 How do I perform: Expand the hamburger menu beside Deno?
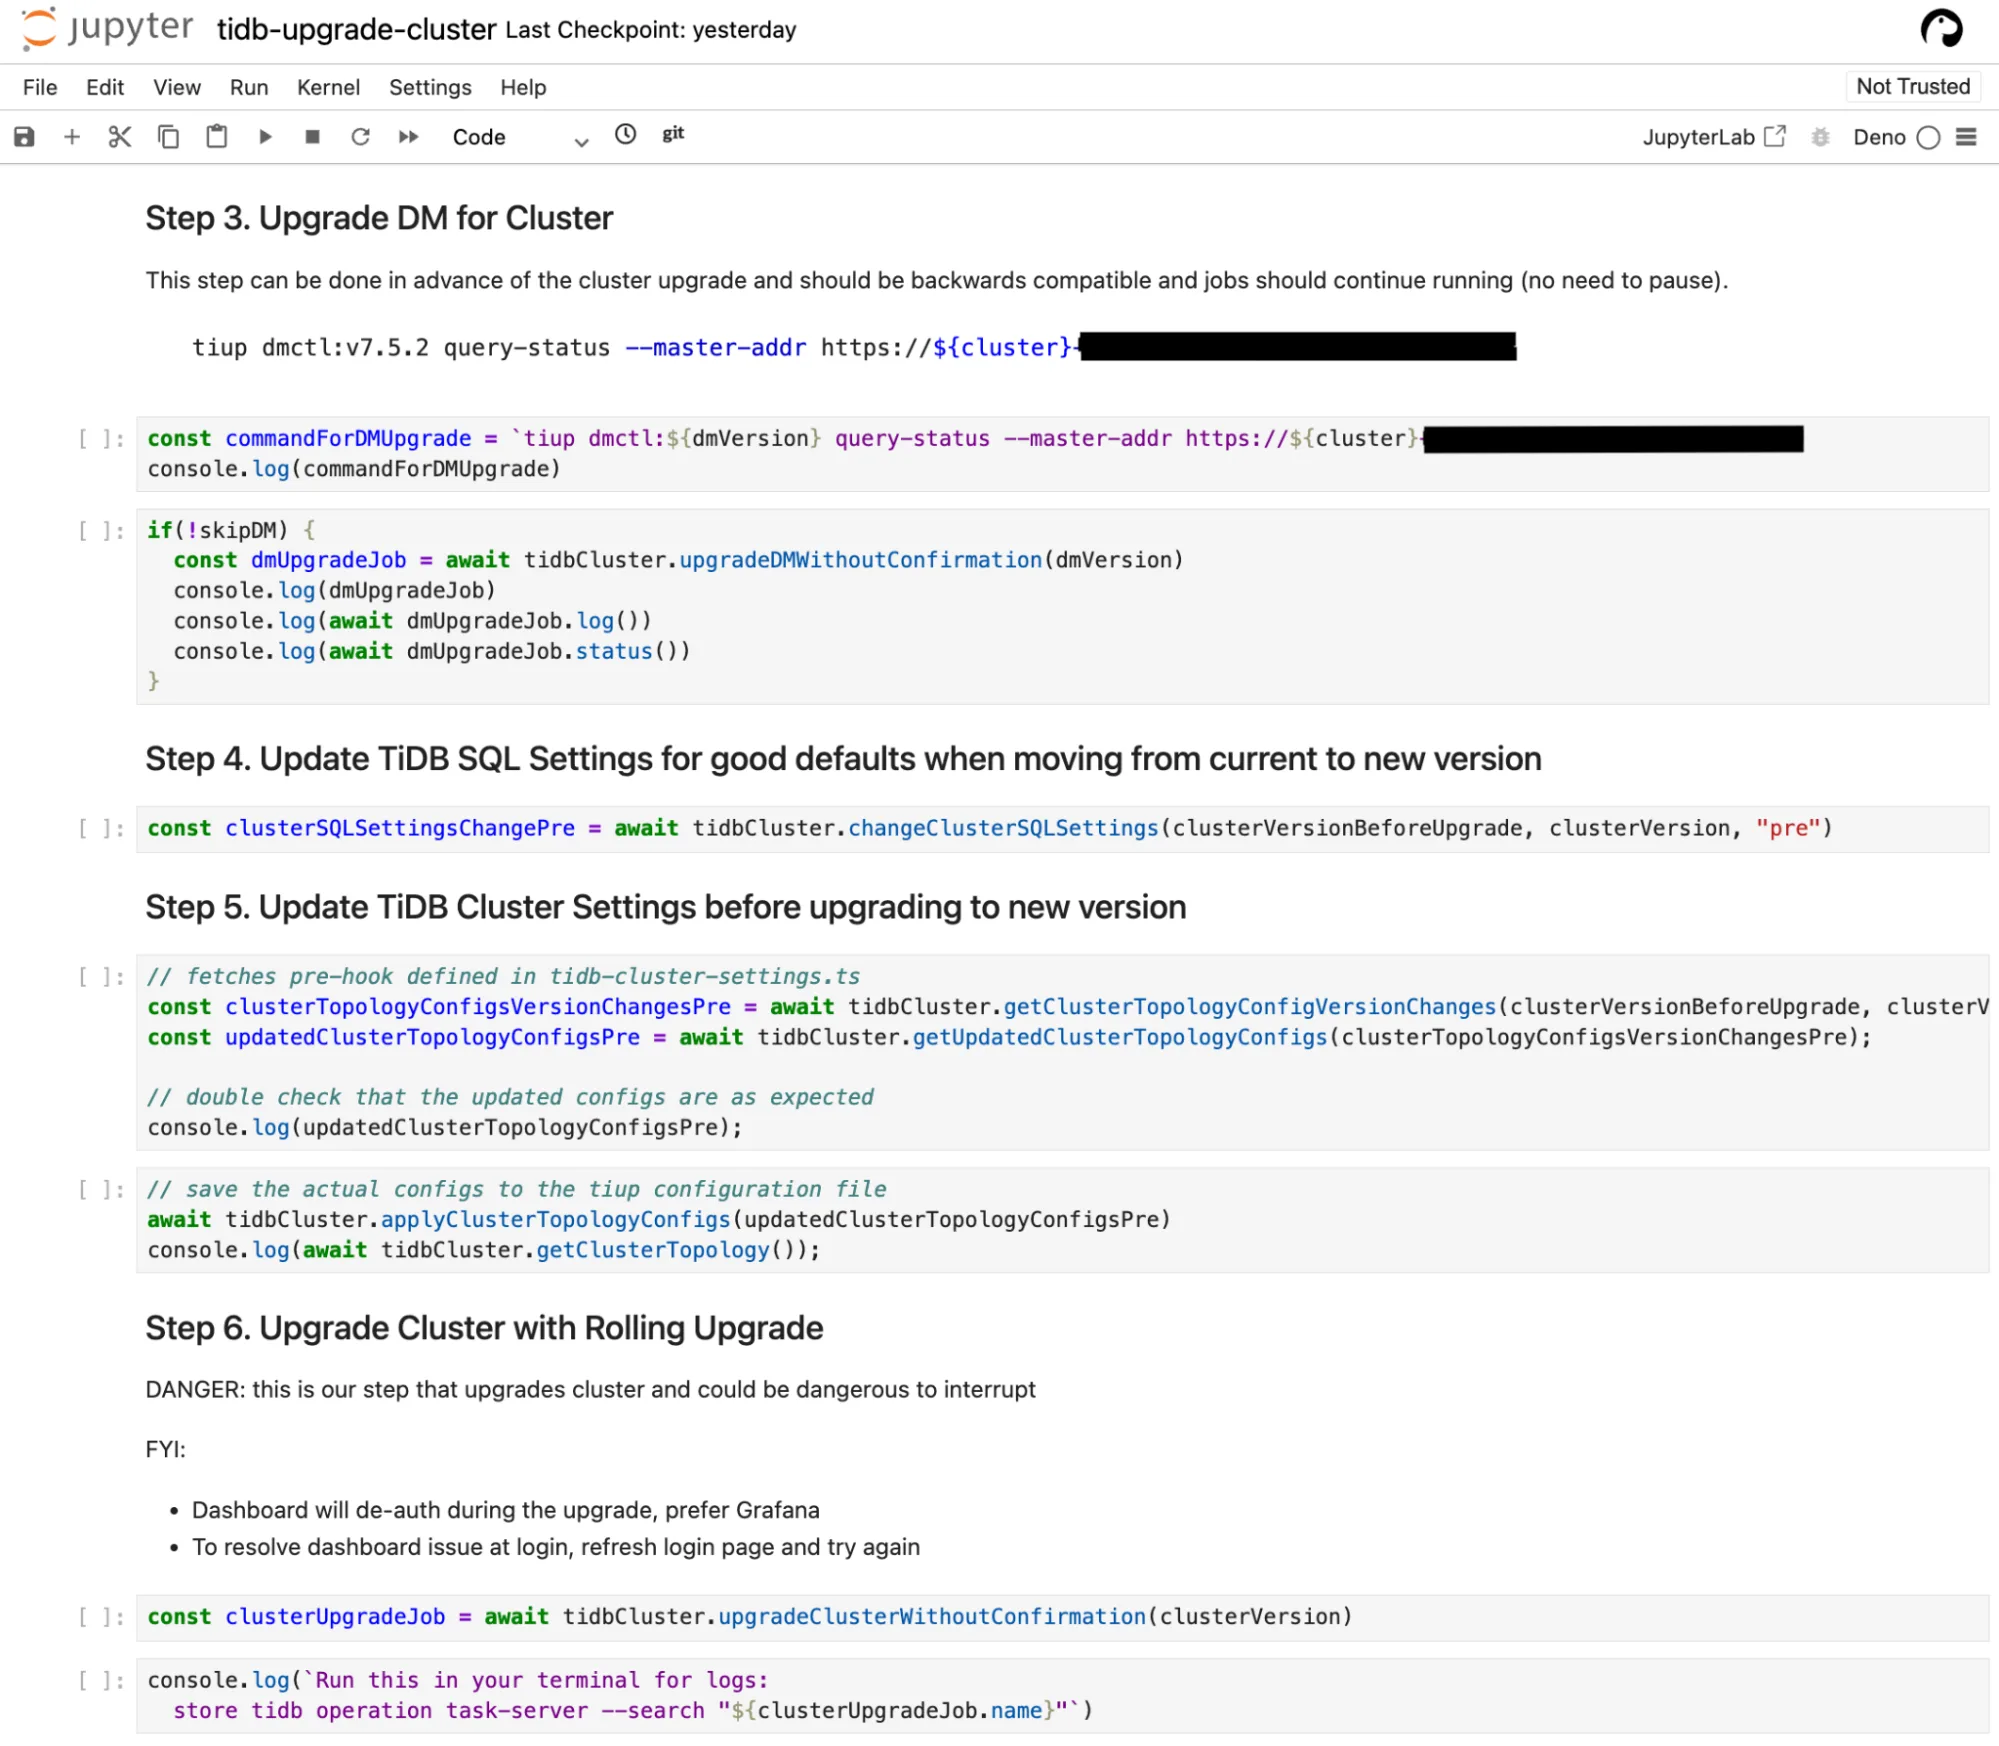pos(1966,137)
